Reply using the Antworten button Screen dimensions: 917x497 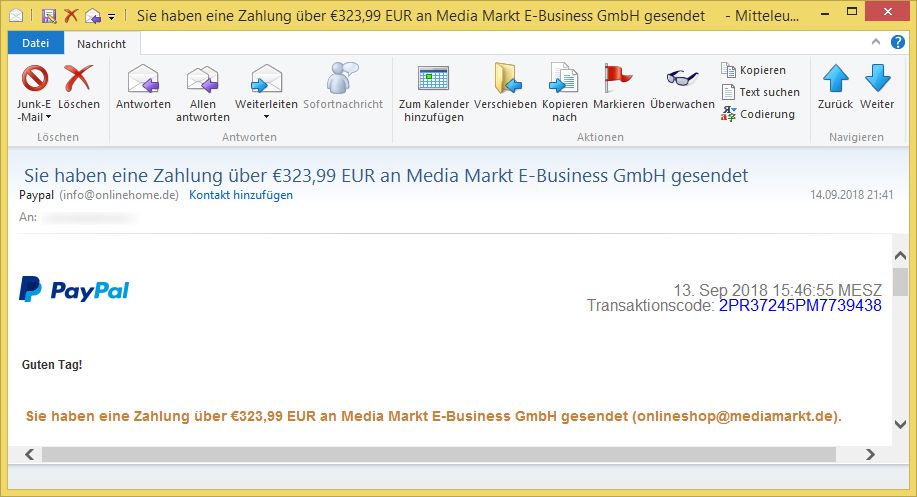[143, 87]
